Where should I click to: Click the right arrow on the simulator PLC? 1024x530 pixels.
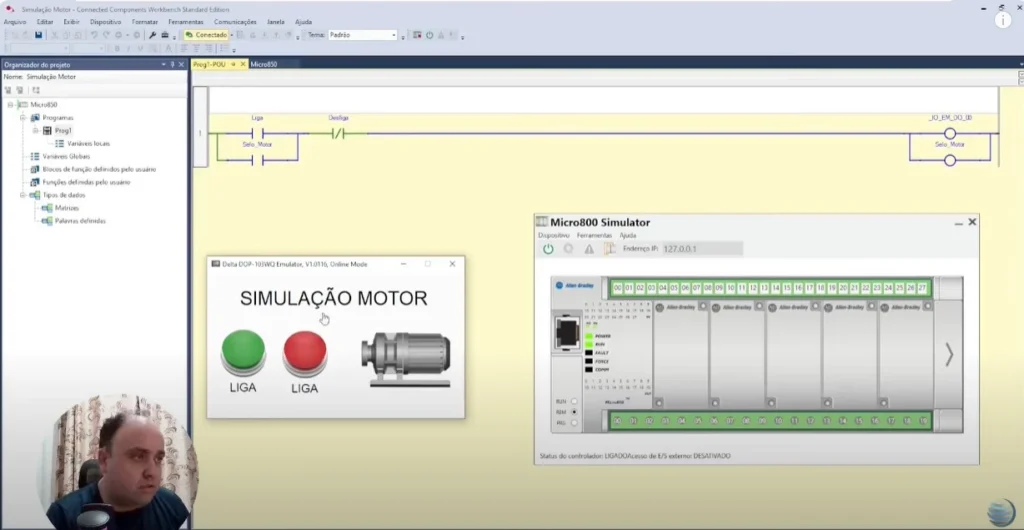pyautogui.click(x=949, y=354)
